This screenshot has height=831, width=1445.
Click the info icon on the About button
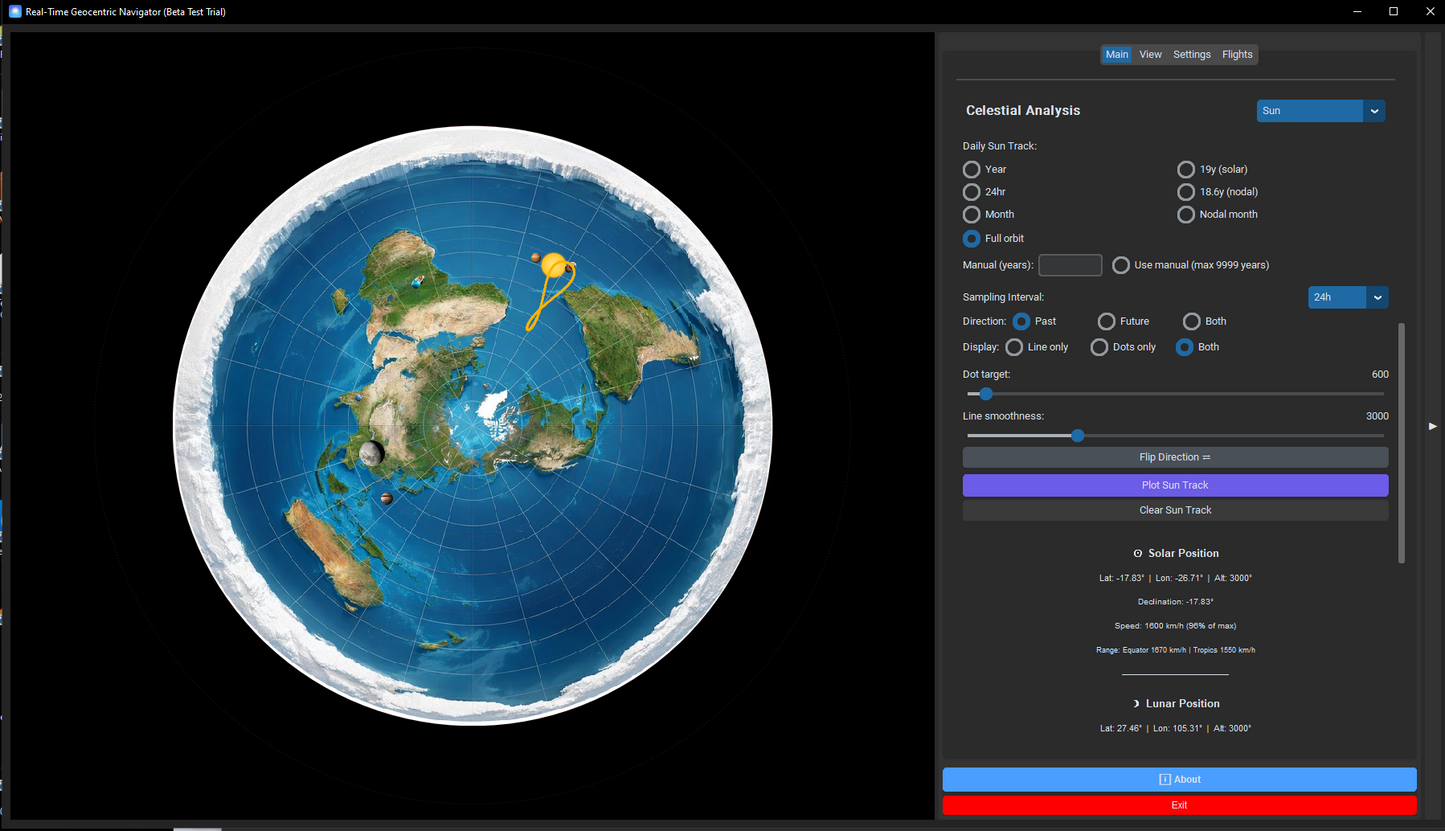pos(1164,779)
